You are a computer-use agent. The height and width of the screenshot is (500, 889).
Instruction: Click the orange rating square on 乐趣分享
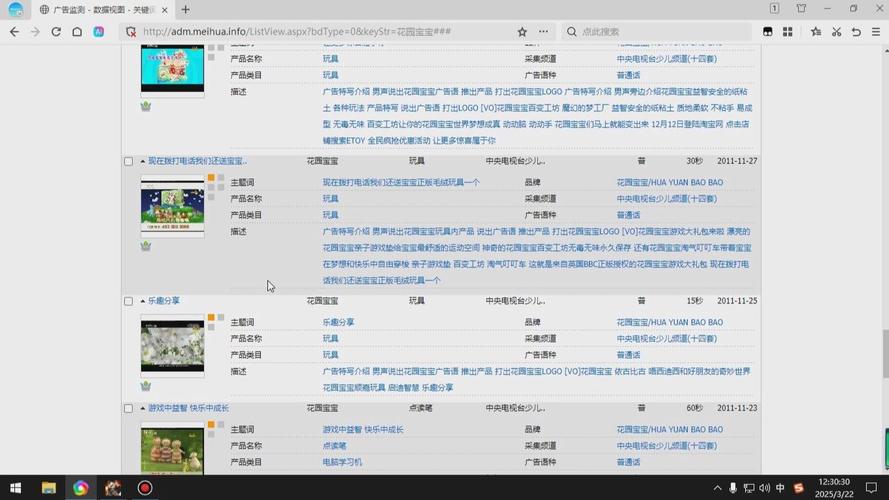click(x=211, y=317)
